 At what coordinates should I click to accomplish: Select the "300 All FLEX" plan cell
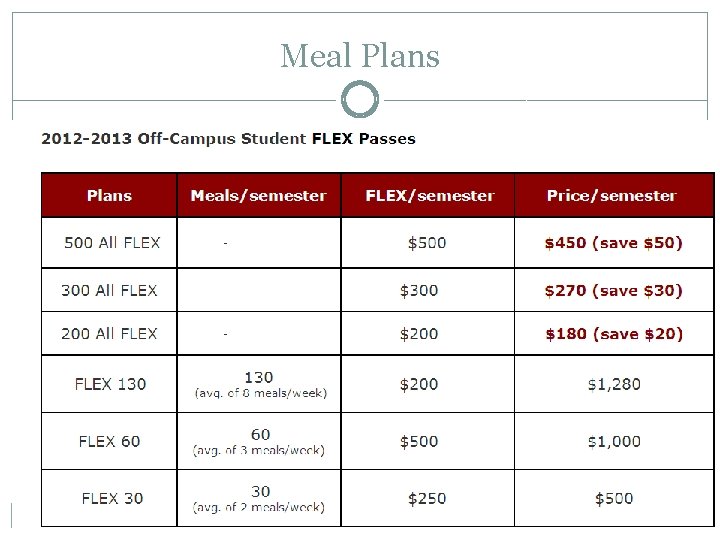pos(109,290)
